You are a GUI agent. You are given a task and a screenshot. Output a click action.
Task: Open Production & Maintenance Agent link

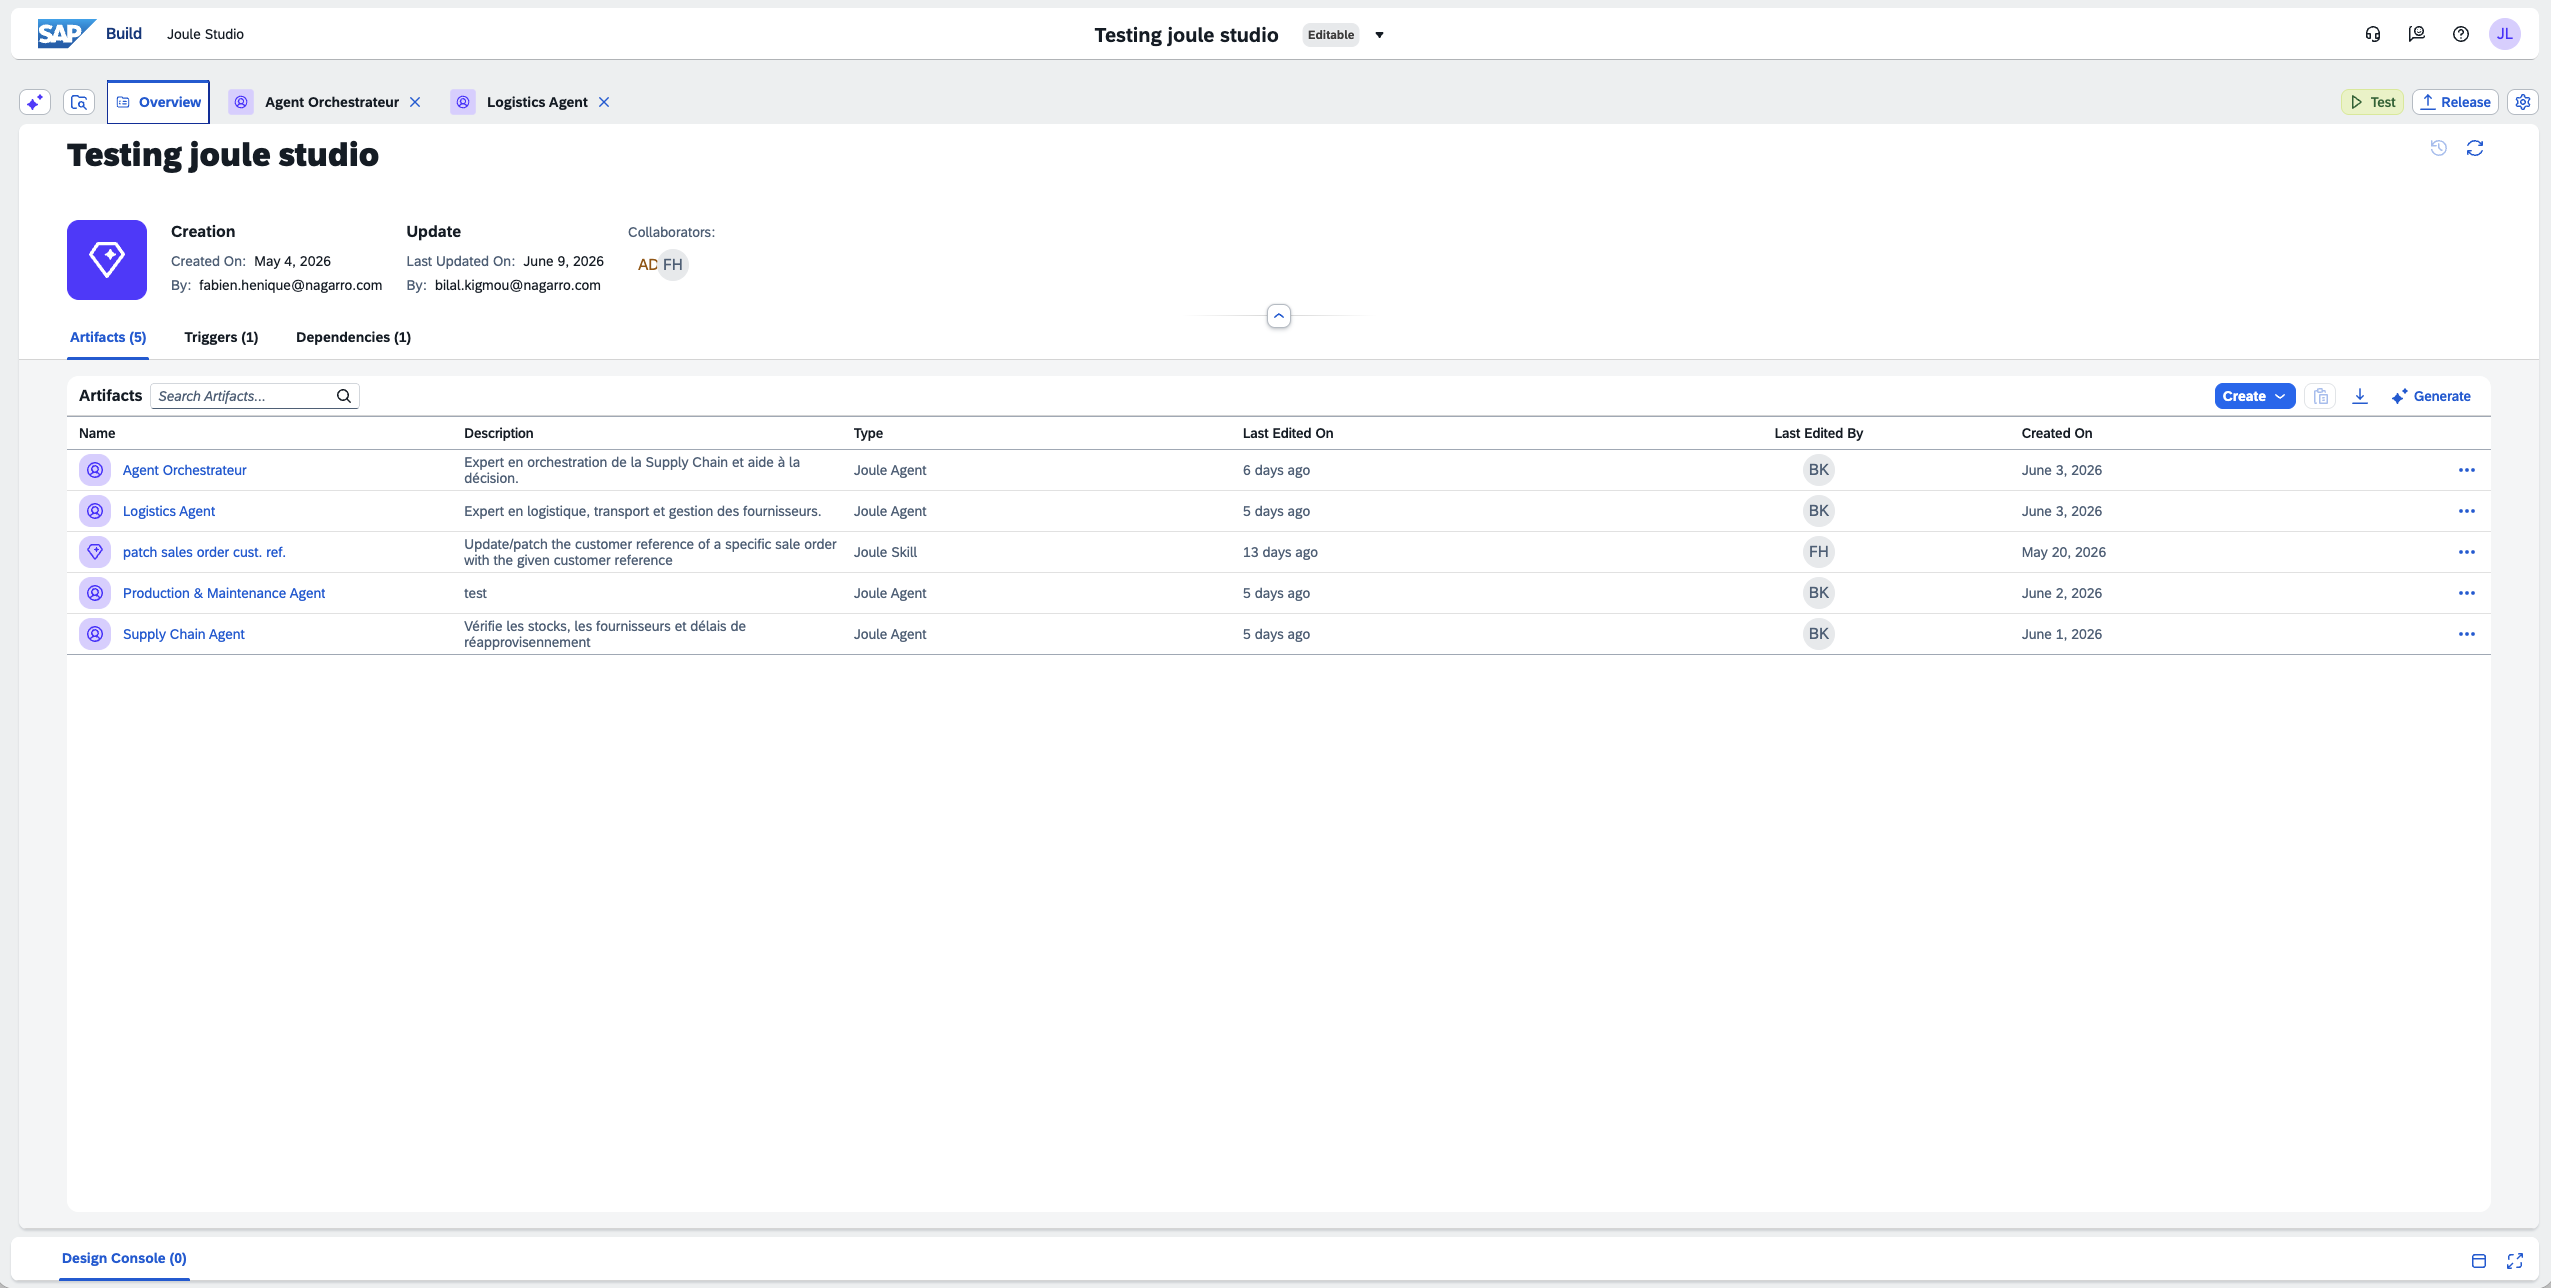pos(224,593)
